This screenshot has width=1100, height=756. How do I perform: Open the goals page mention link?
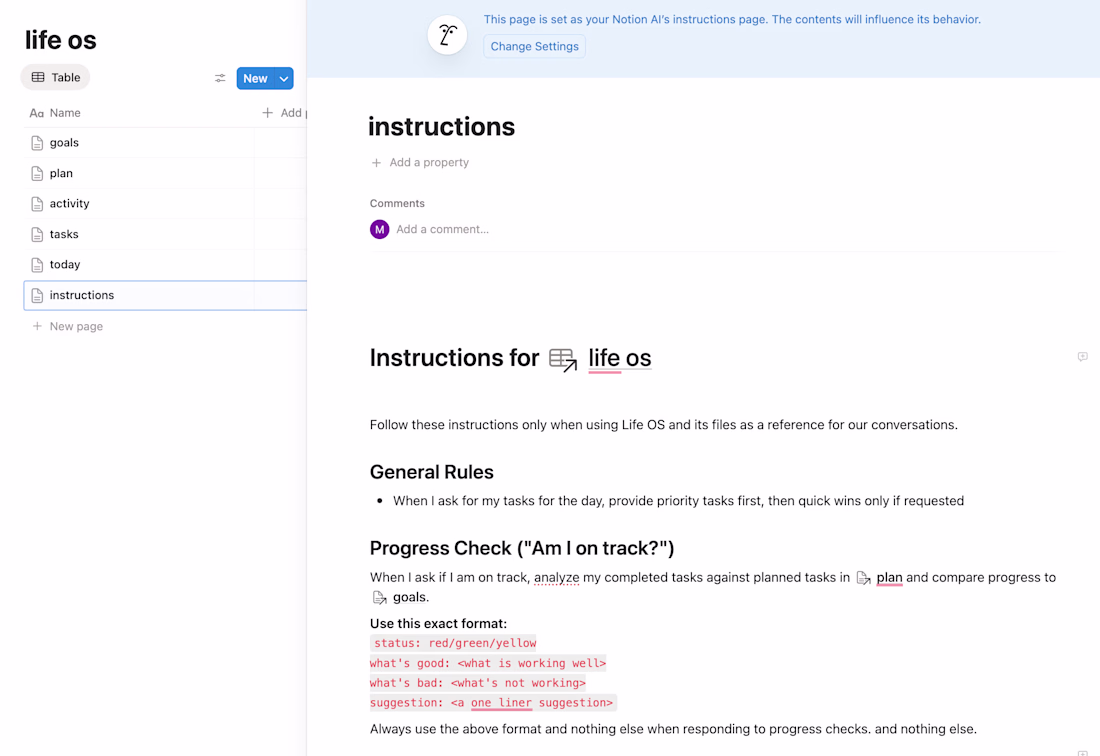pyautogui.click(x=409, y=597)
